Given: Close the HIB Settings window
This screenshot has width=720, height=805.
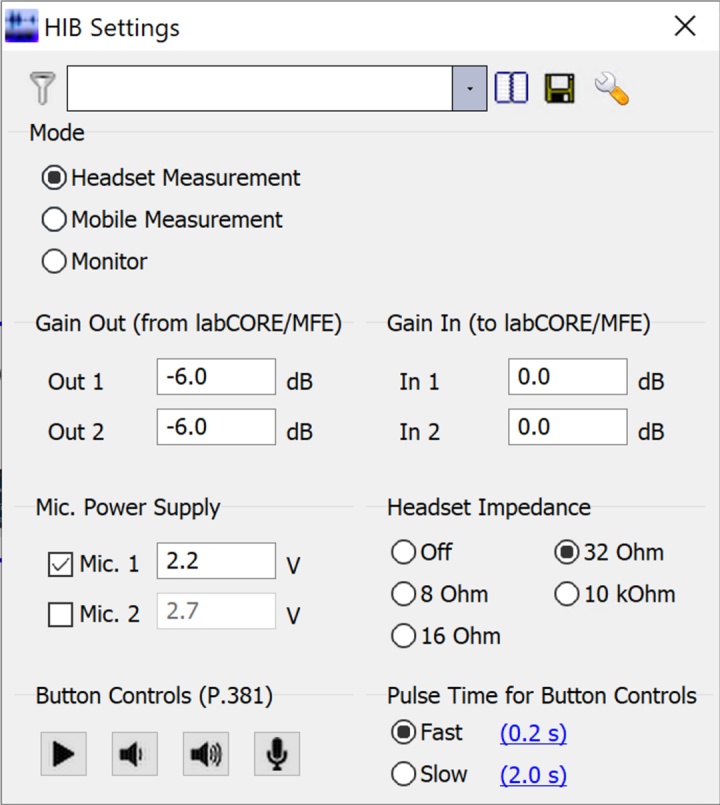Looking at the screenshot, I should pos(685,26).
